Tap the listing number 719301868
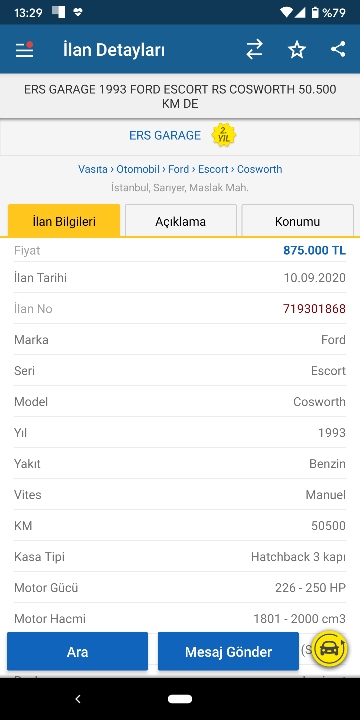This screenshot has width=360, height=720. click(314, 309)
